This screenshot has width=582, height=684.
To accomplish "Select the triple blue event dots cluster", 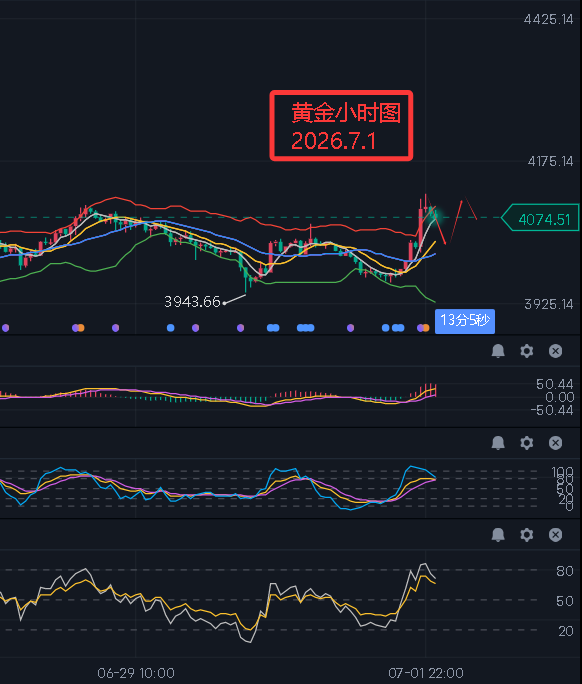I will click(x=305, y=328).
